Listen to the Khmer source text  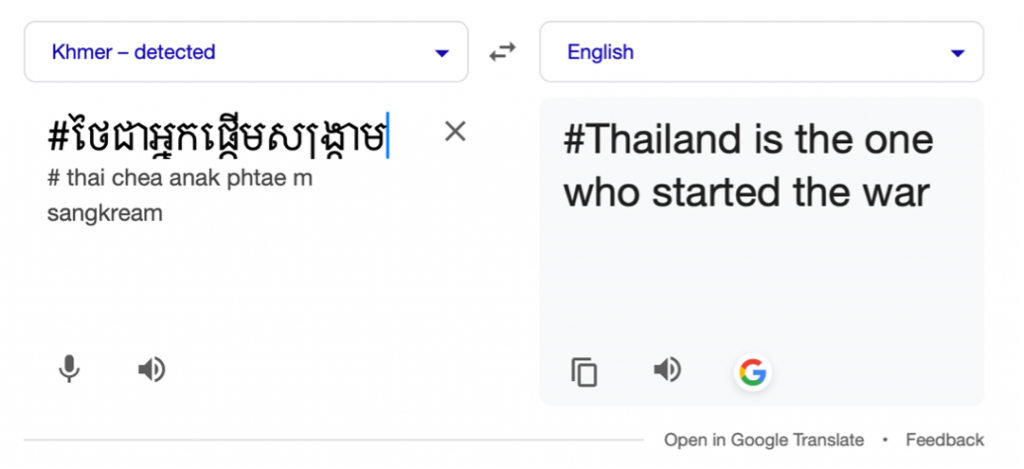click(x=151, y=370)
